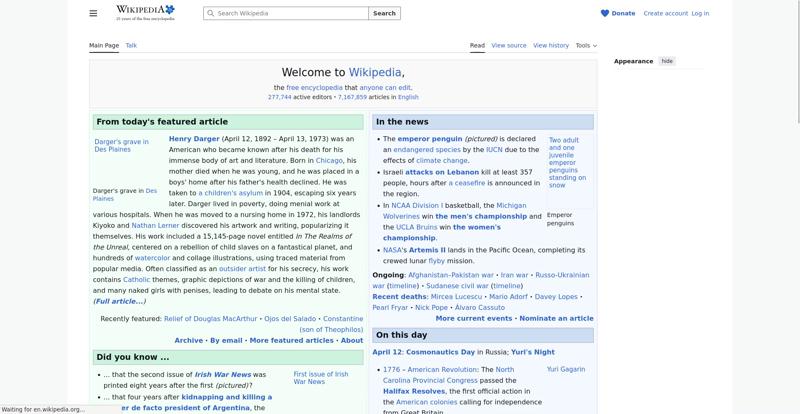Select the View source tab
The image size is (800, 414).
509,45
